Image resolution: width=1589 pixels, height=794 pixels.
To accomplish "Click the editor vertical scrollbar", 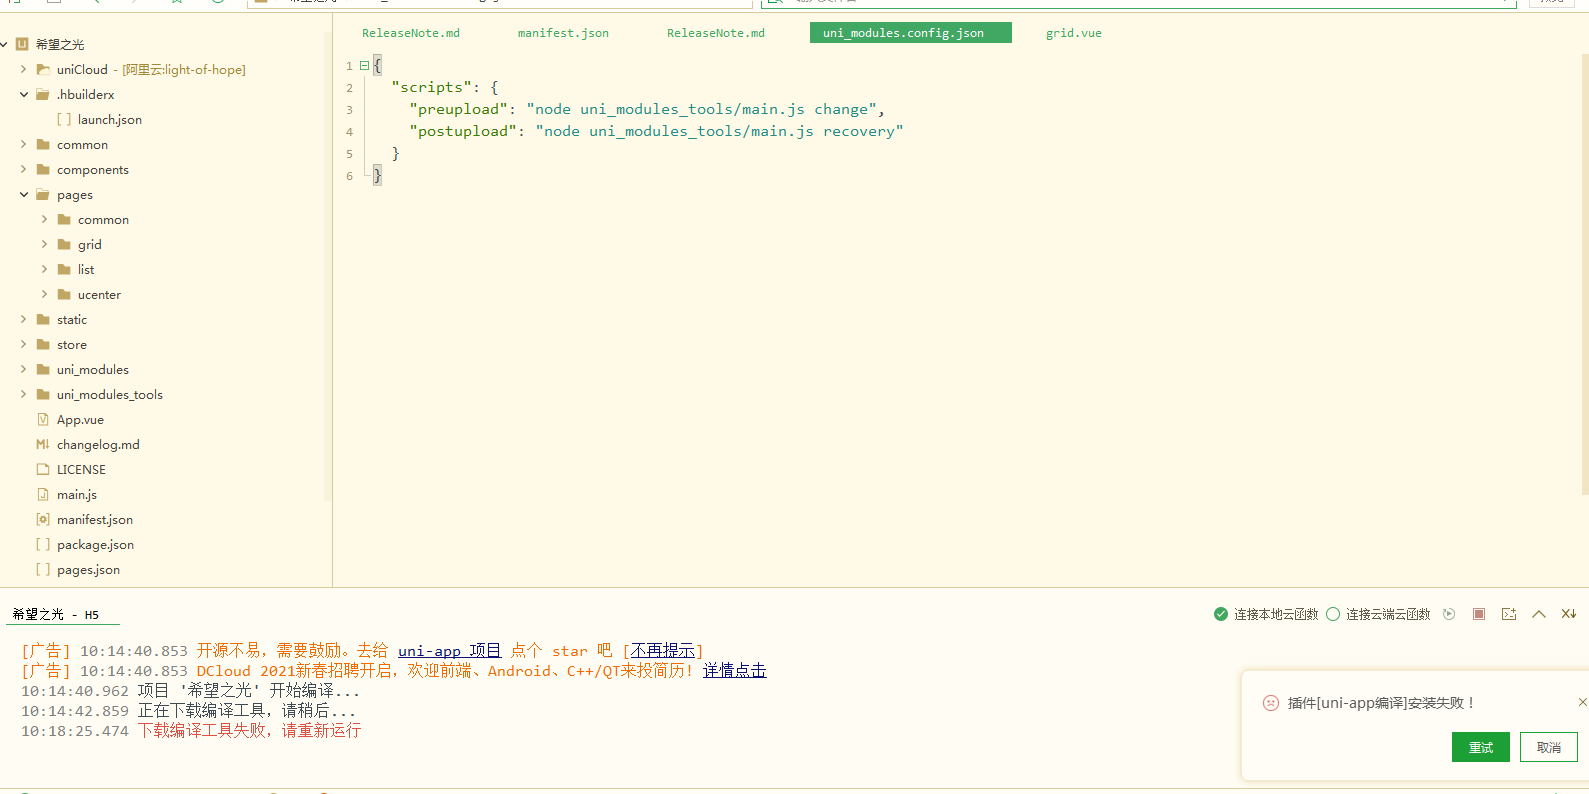I will click(1584, 270).
